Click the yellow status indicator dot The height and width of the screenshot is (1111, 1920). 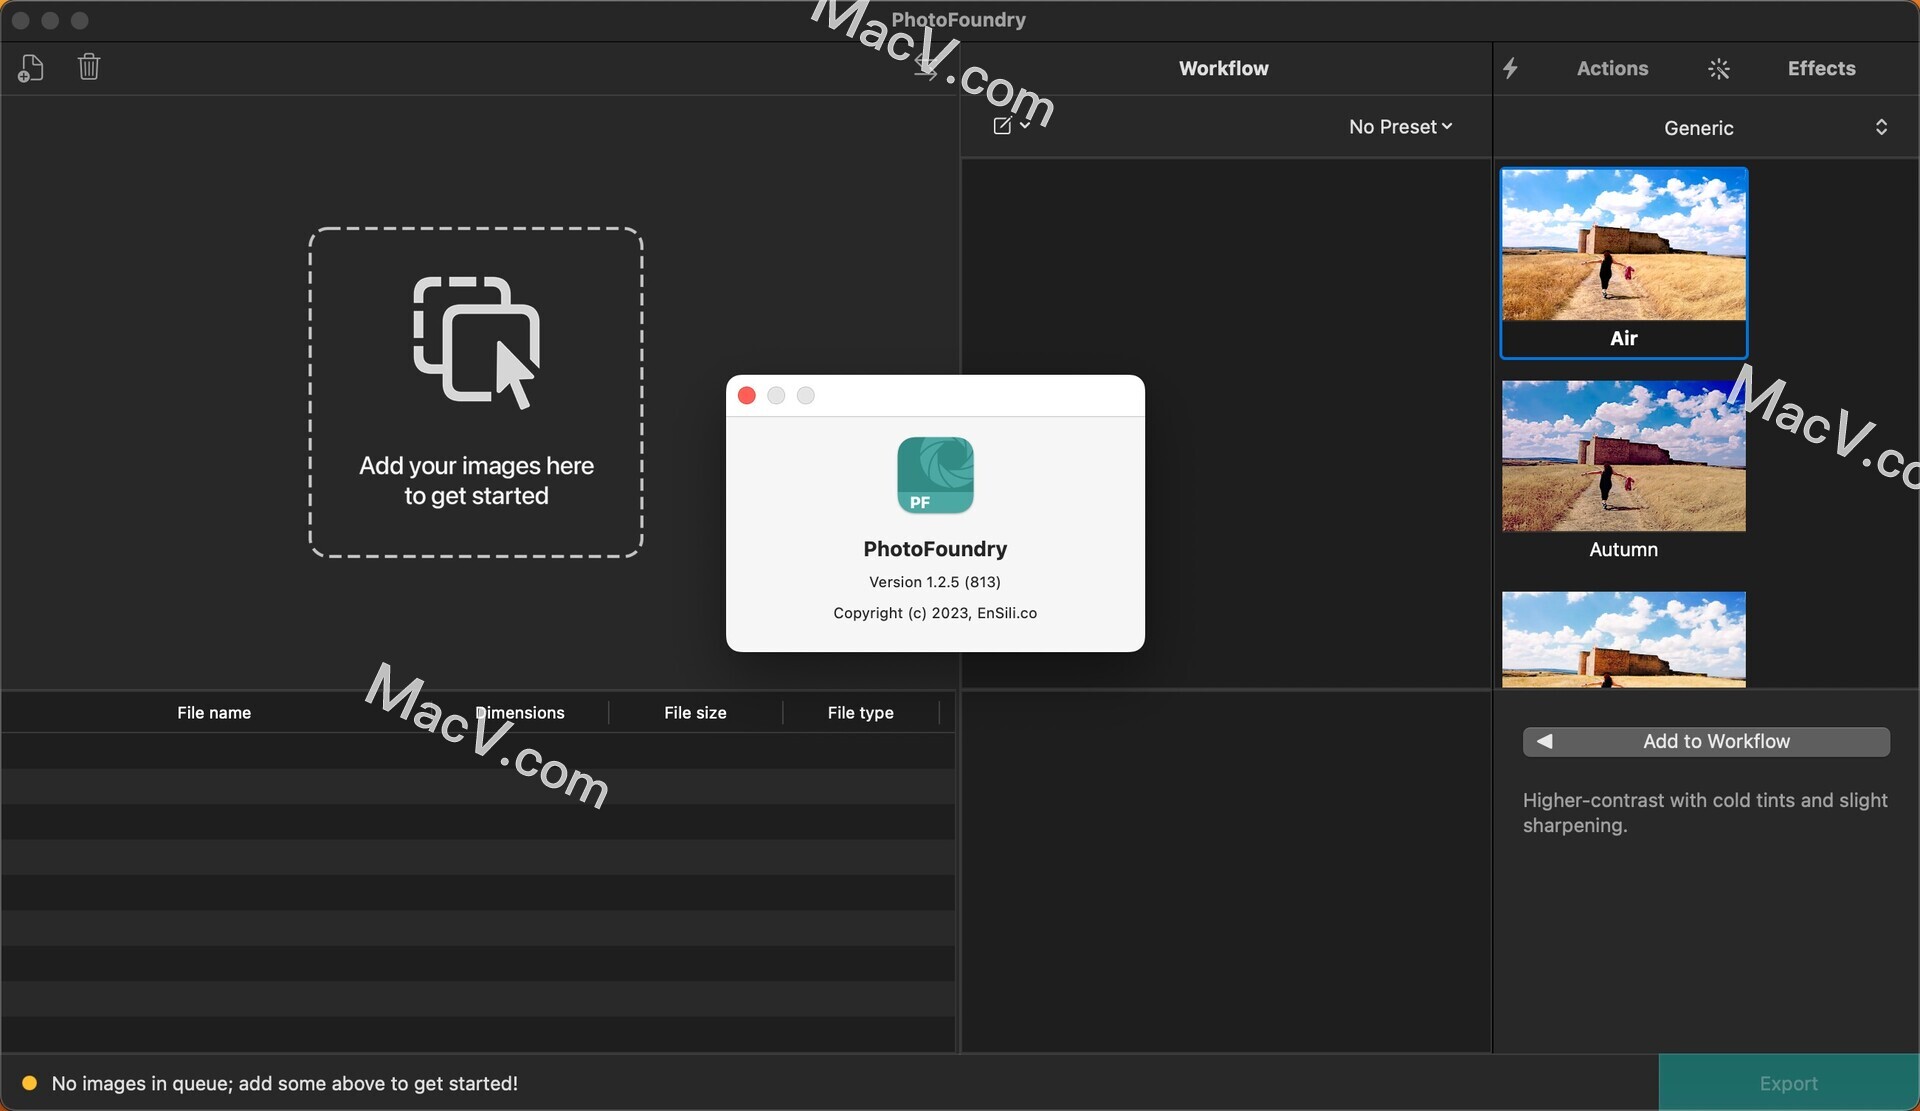[x=29, y=1083]
